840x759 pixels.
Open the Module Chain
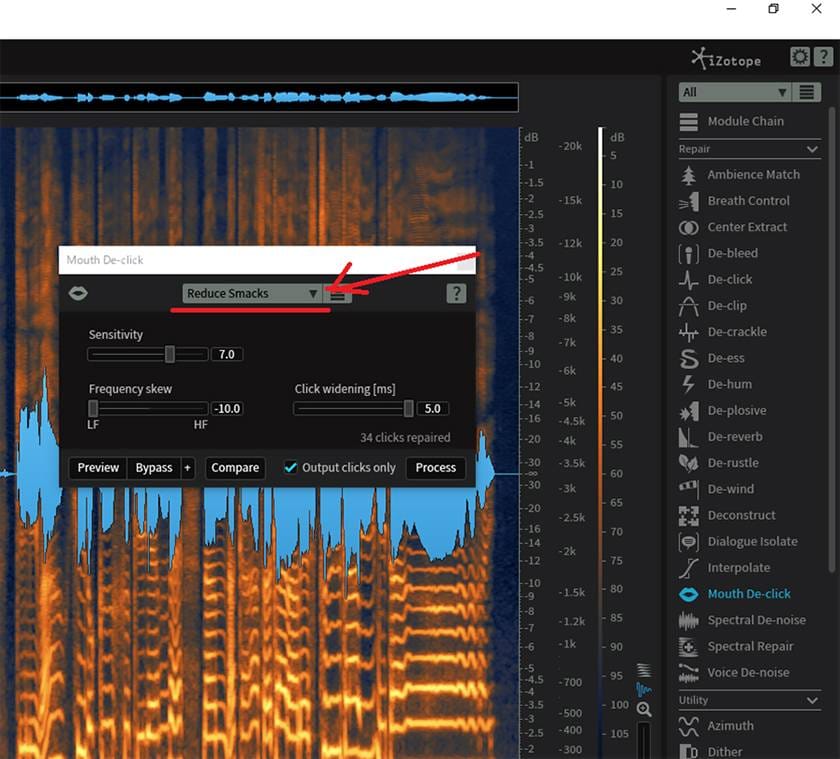(745, 121)
